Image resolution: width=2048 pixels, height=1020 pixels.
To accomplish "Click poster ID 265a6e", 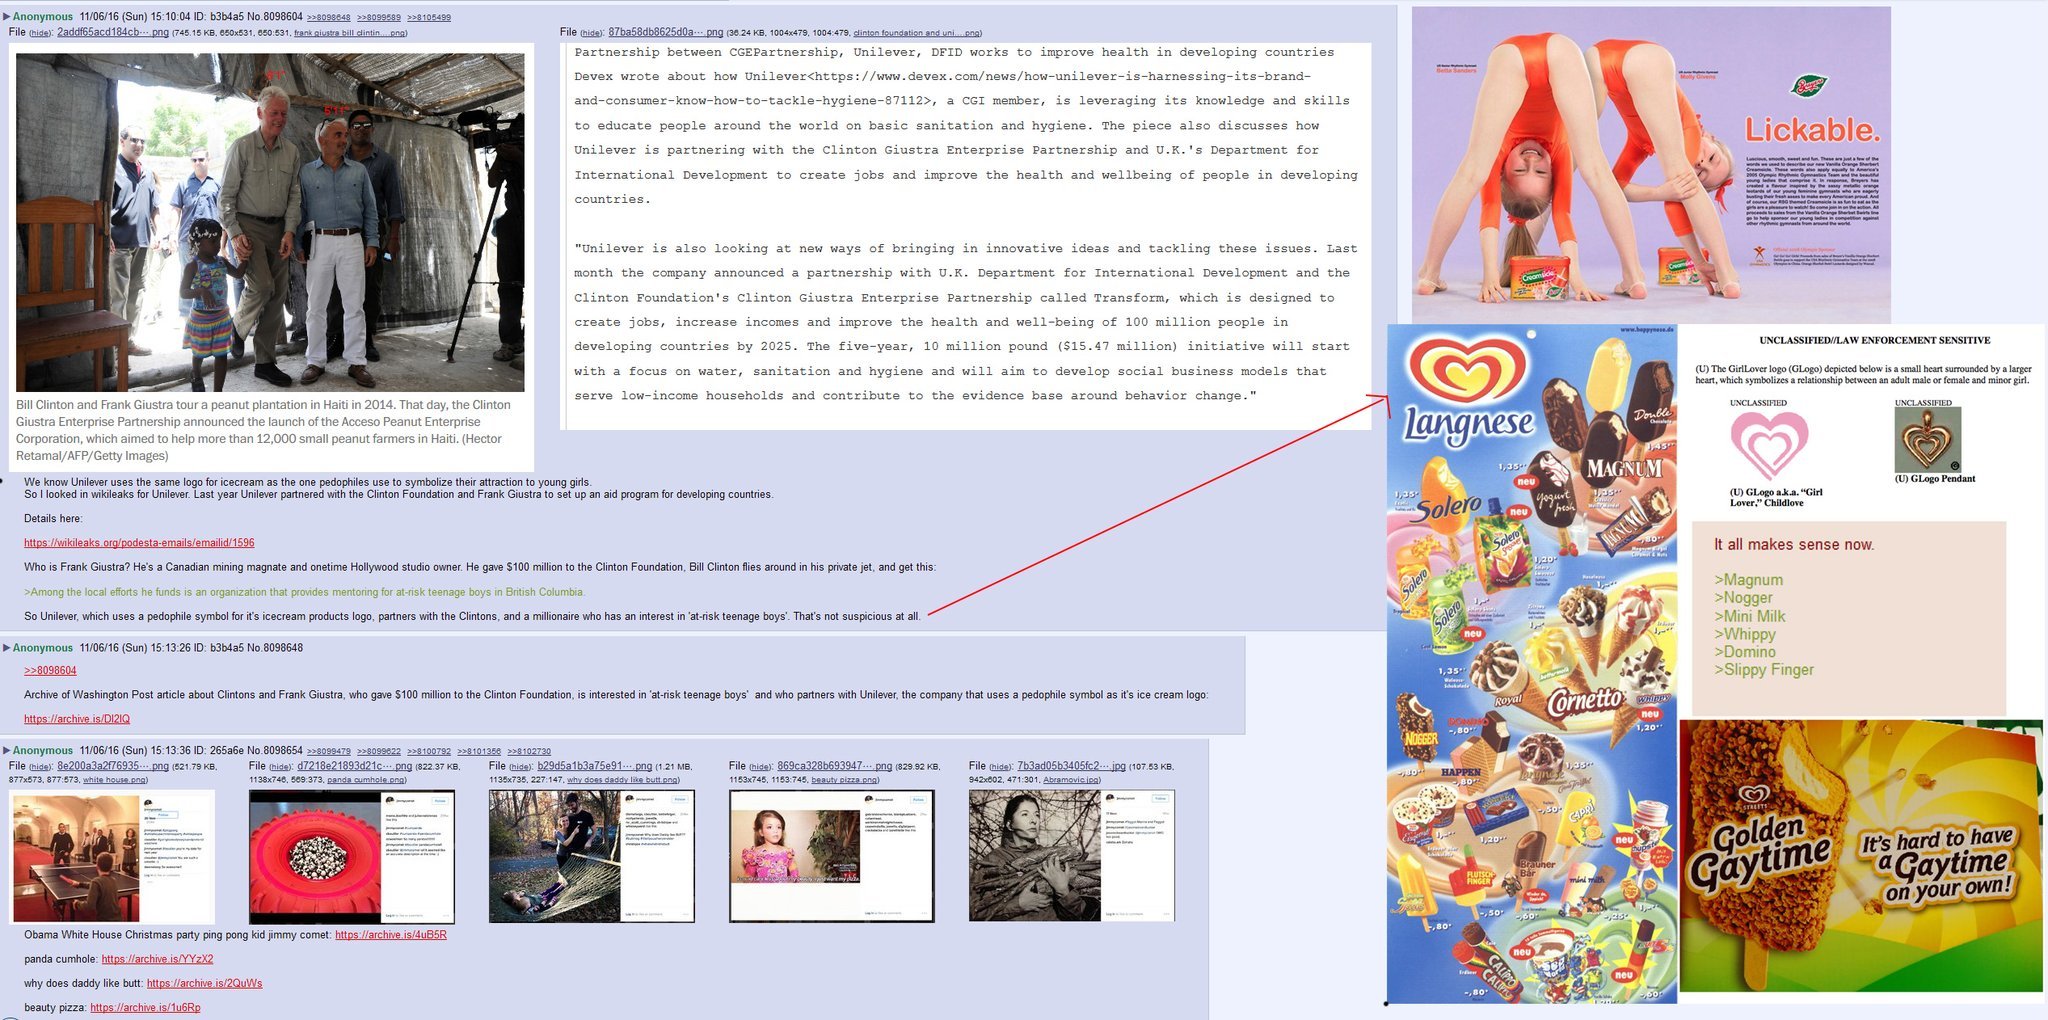I will pyautogui.click(x=229, y=750).
